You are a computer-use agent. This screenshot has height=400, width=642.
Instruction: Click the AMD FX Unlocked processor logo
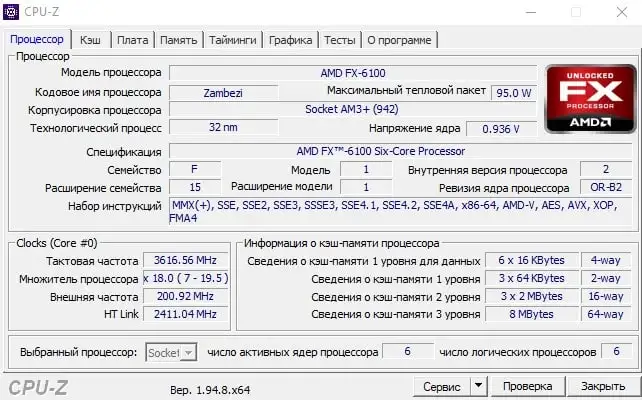590,99
